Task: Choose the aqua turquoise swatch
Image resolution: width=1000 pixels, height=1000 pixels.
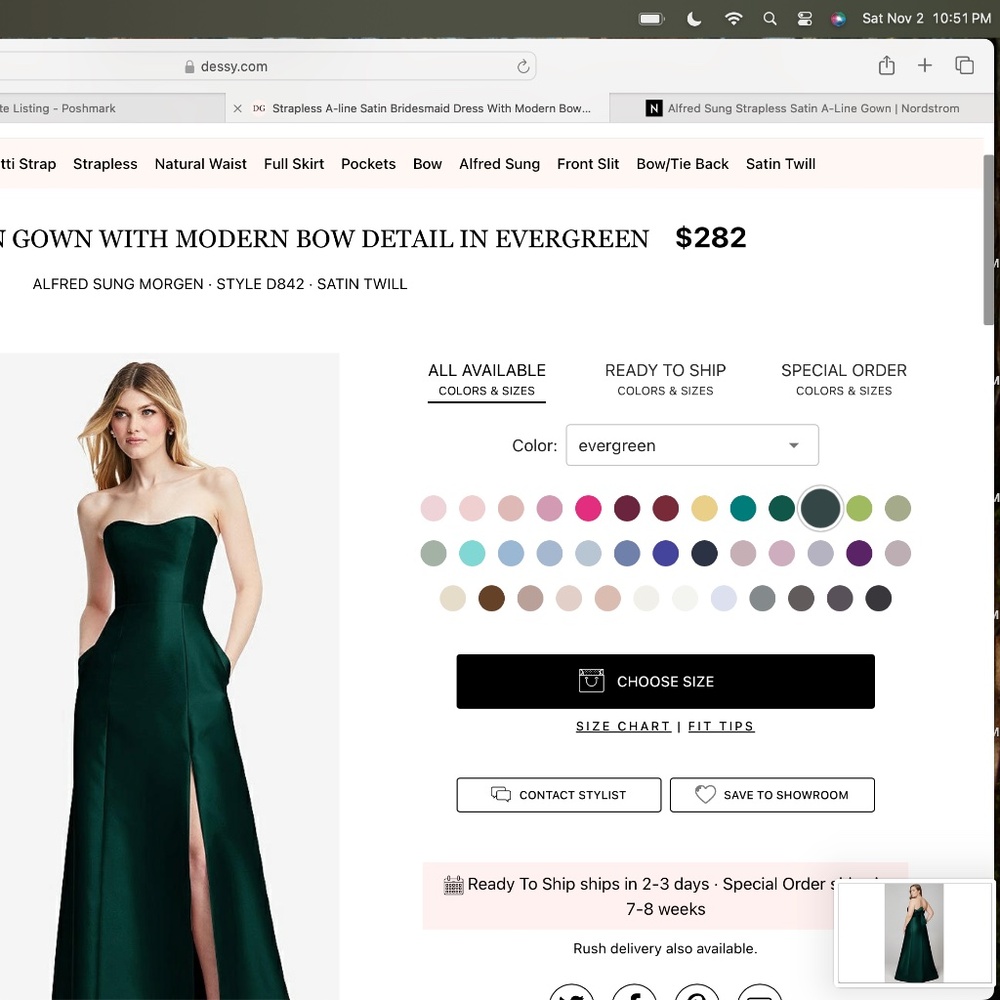Action: click(472, 553)
